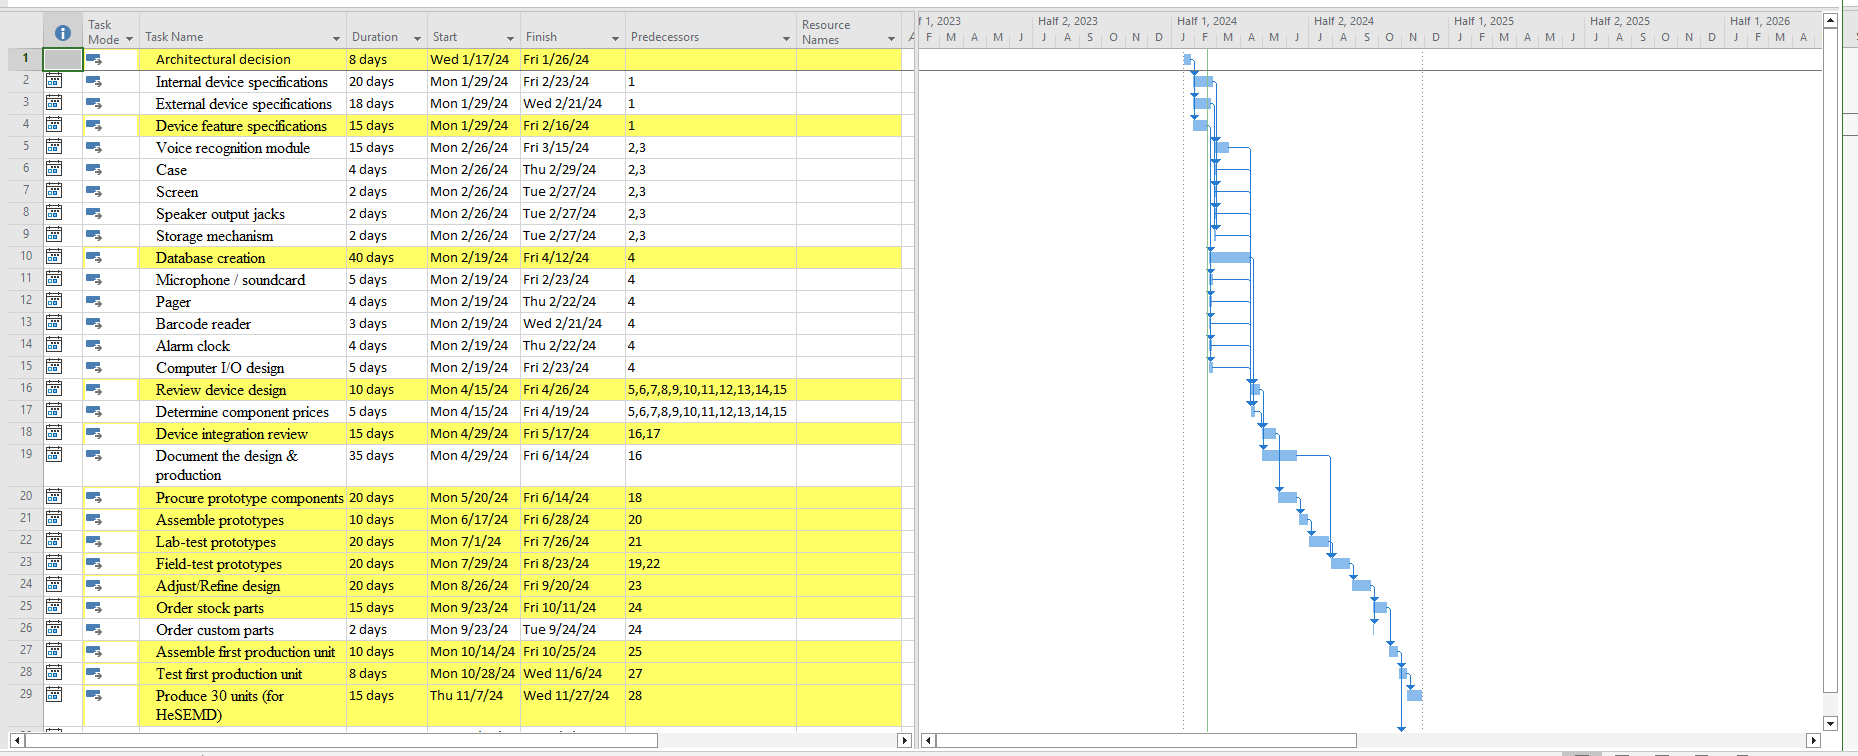1858x756 pixels.
Task: Open the Predecessors column filter dropdown
Action: (x=786, y=39)
